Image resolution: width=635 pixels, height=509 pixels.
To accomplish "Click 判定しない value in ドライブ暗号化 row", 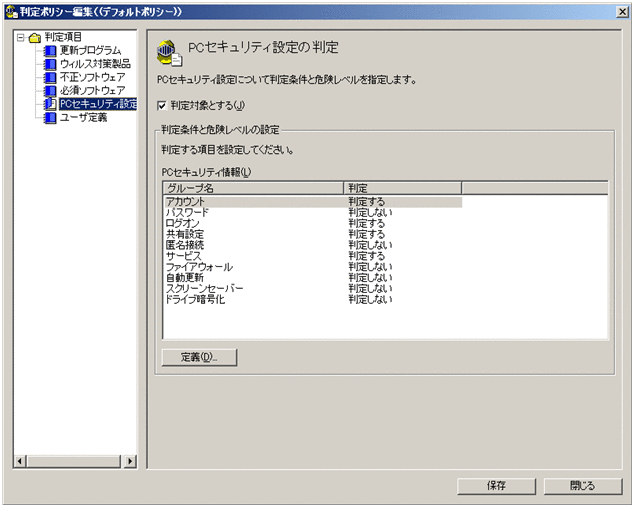I will [371, 300].
